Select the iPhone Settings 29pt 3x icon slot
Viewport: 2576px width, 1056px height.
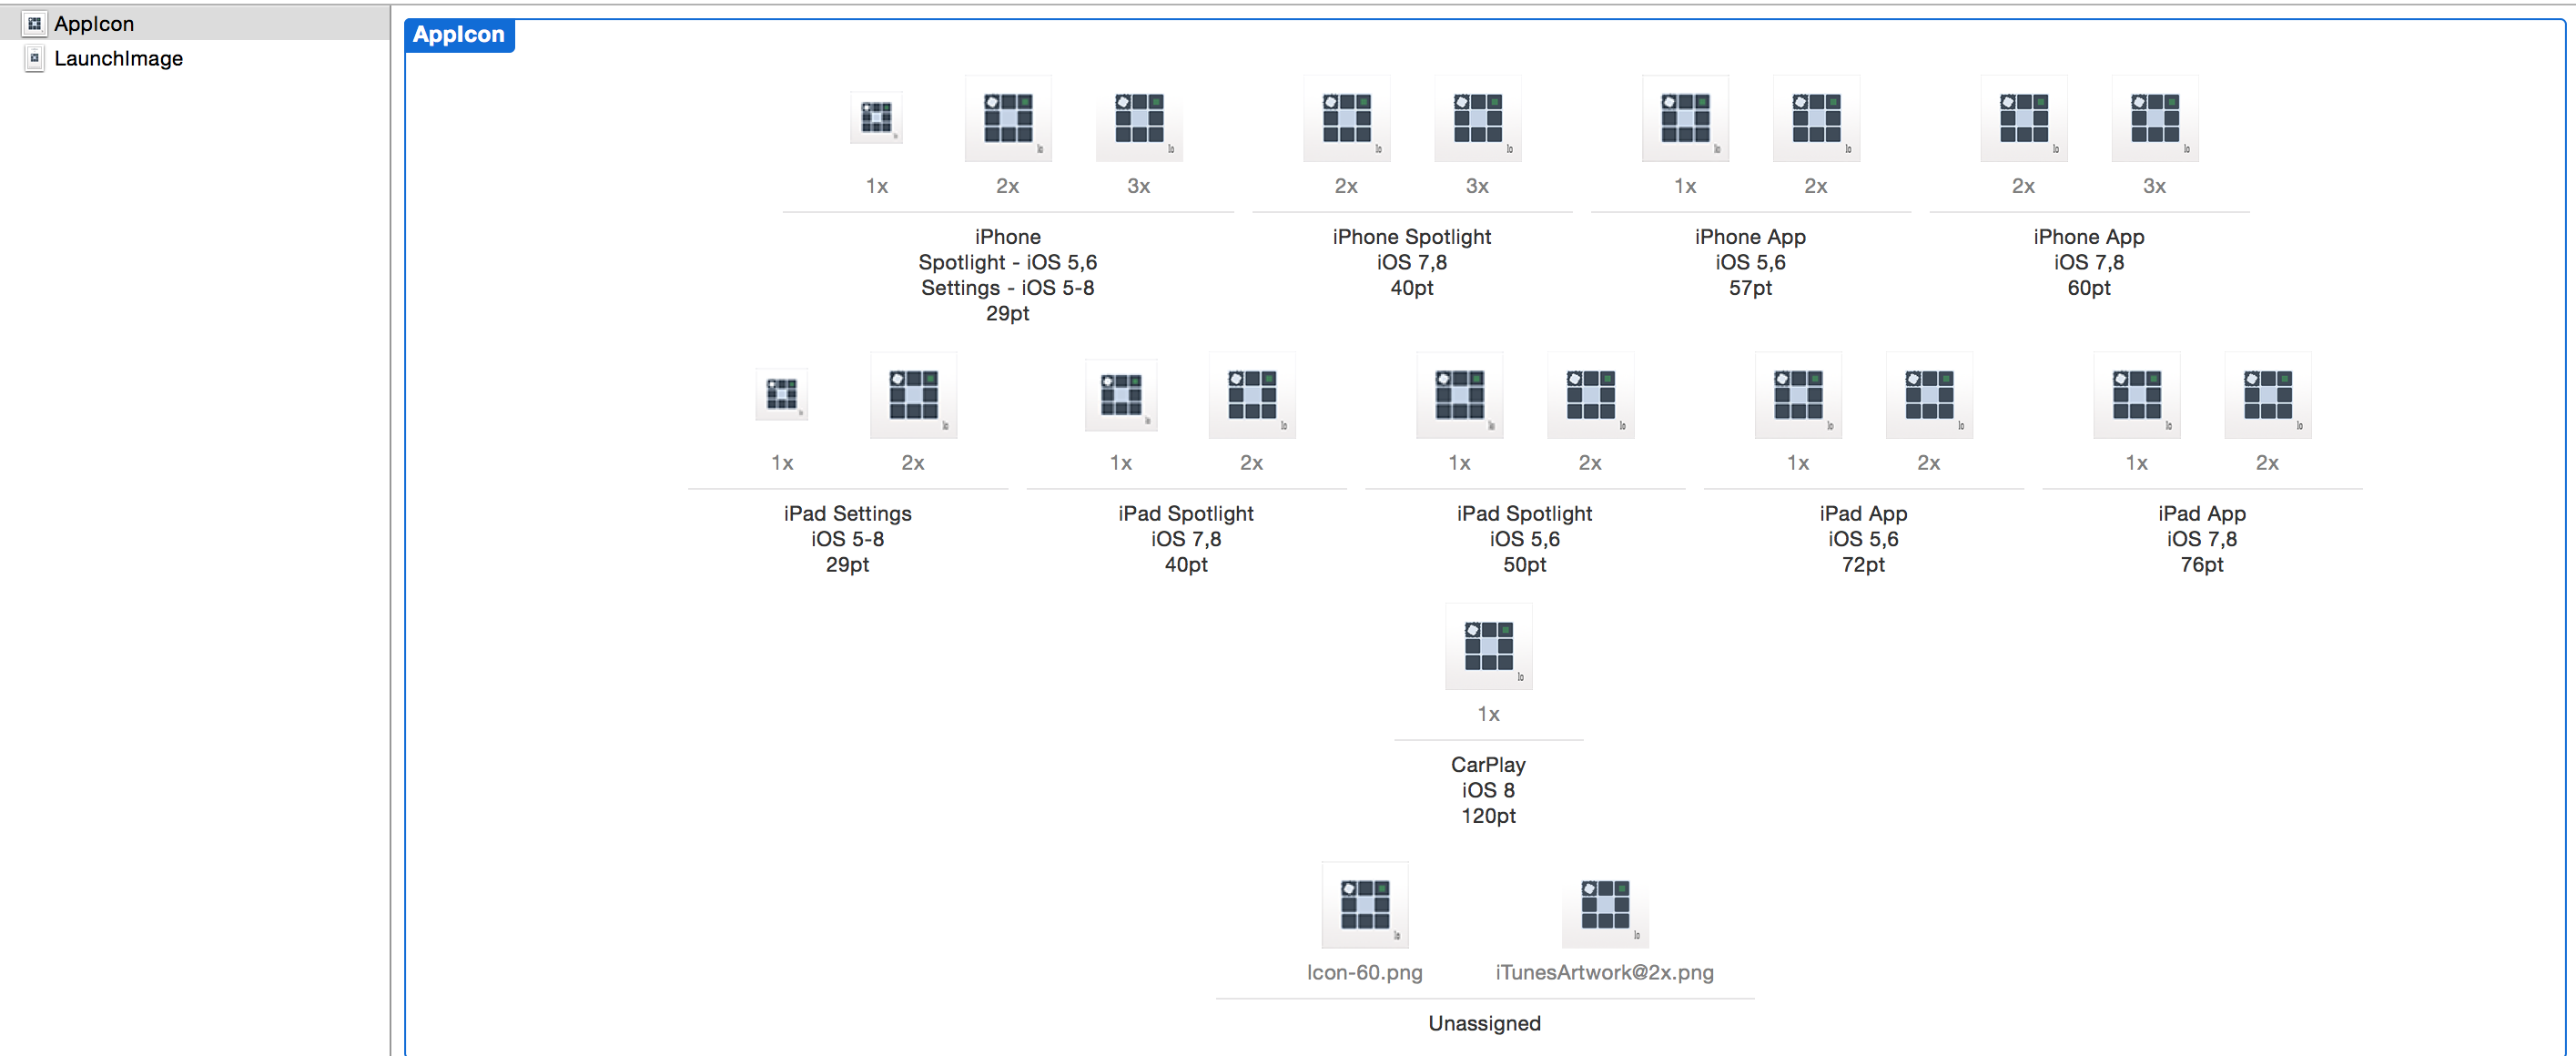1139,118
